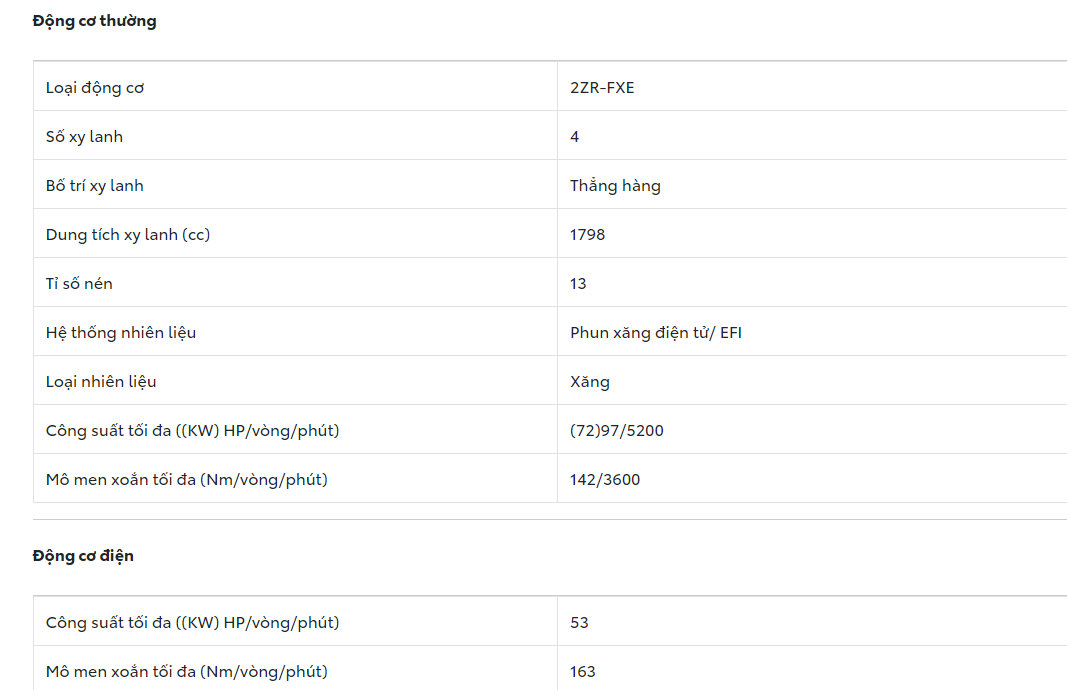Click the "Bố trí xy lanh" label

tap(95, 186)
